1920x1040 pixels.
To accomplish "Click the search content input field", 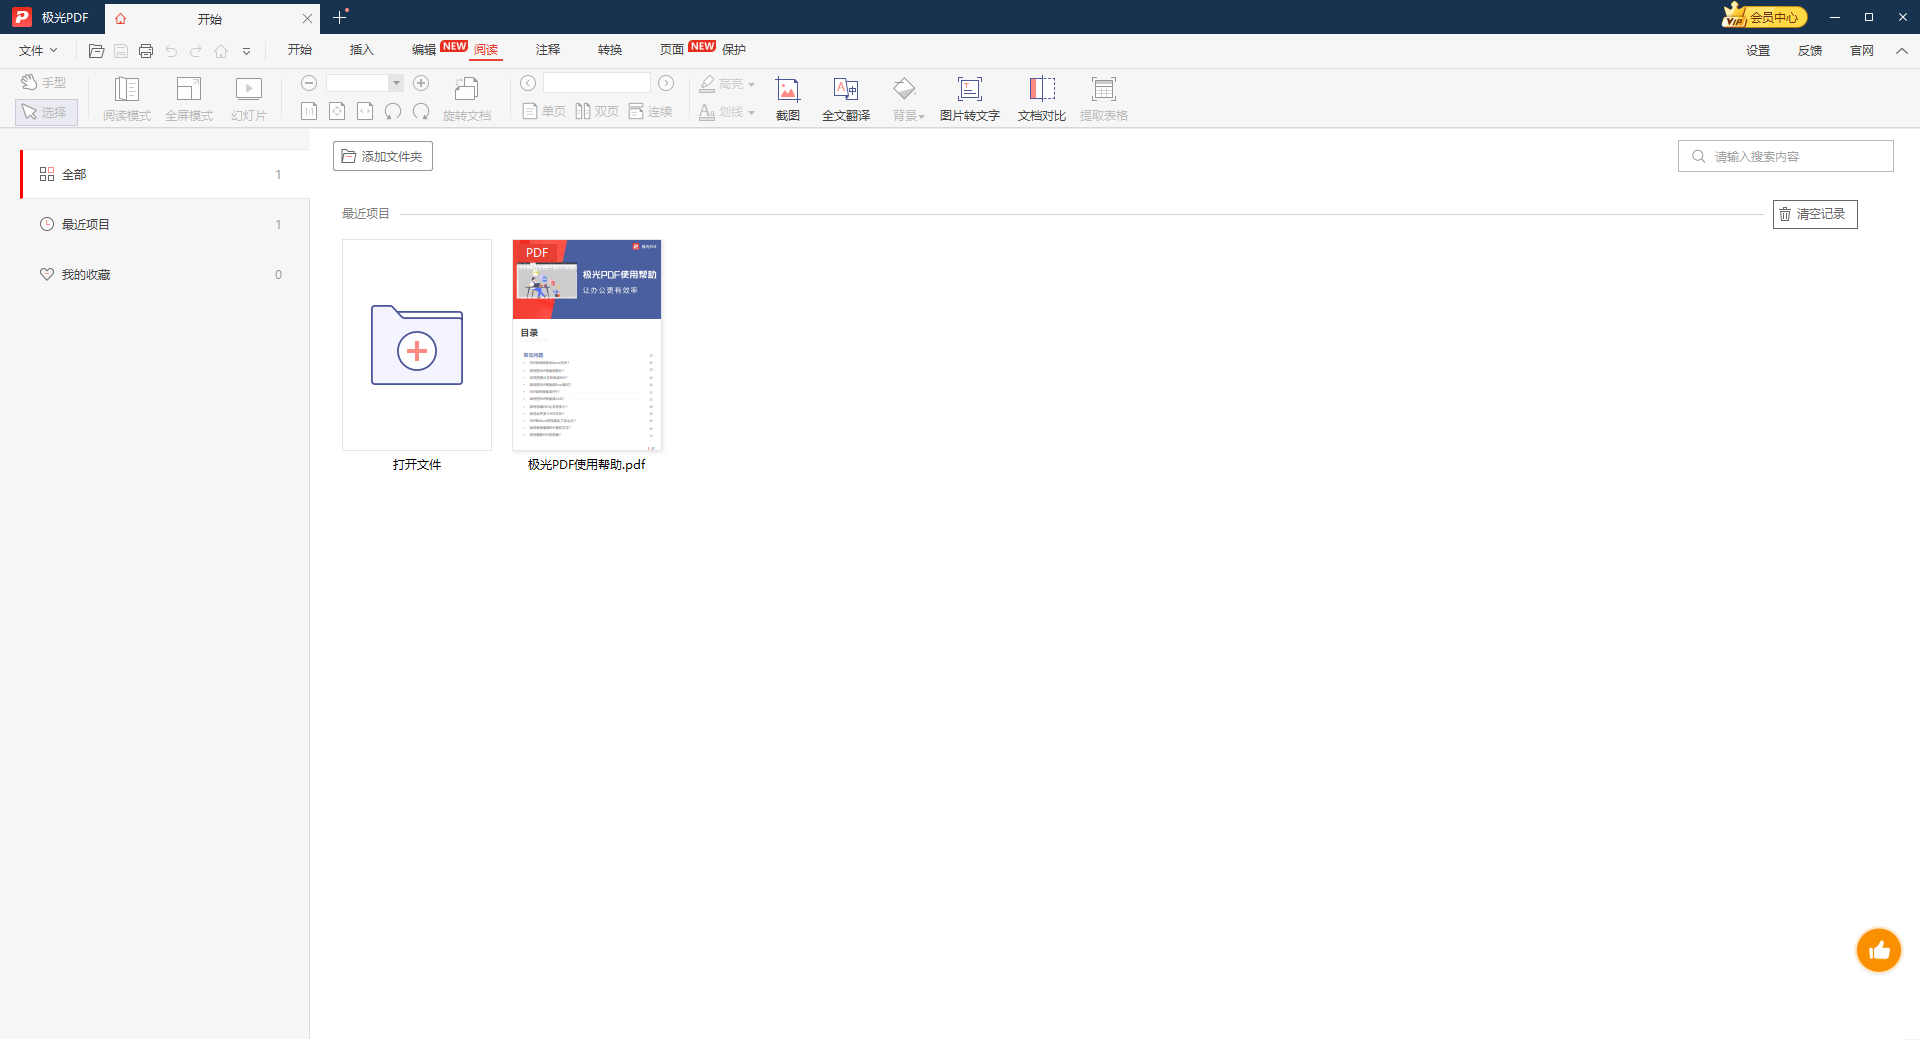I will pyautogui.click(x=1786, y=157).
